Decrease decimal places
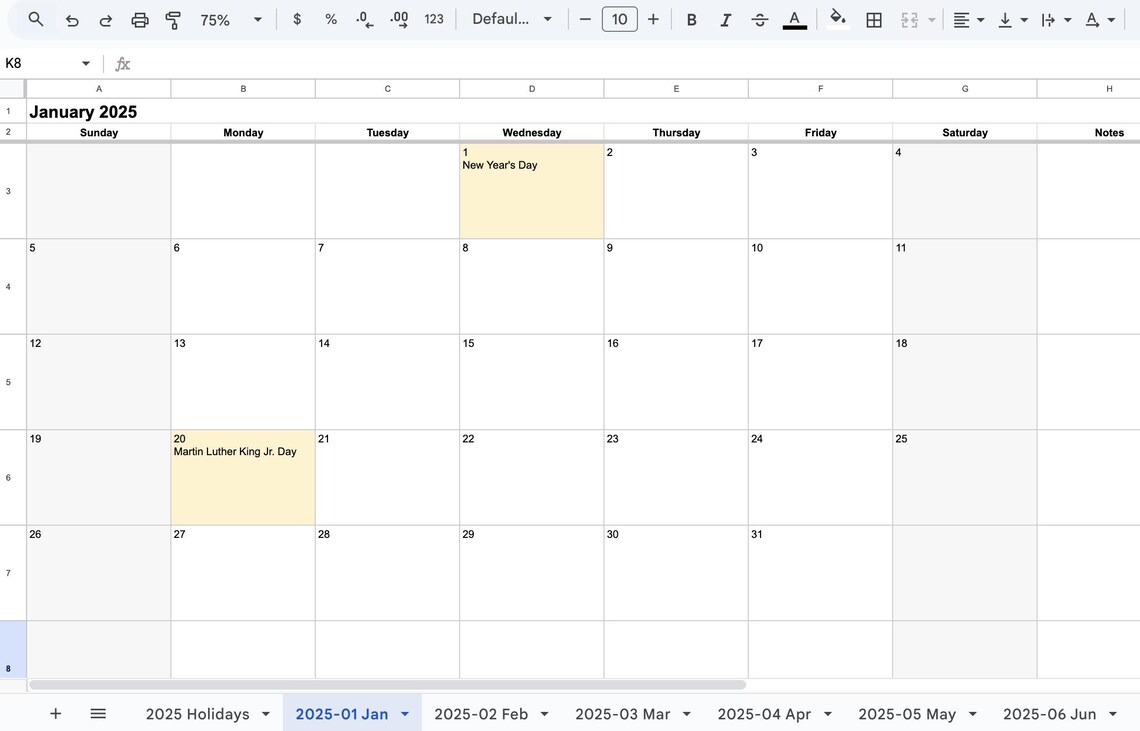Viewport: 1140px width, 731px height. coord(365,20)
